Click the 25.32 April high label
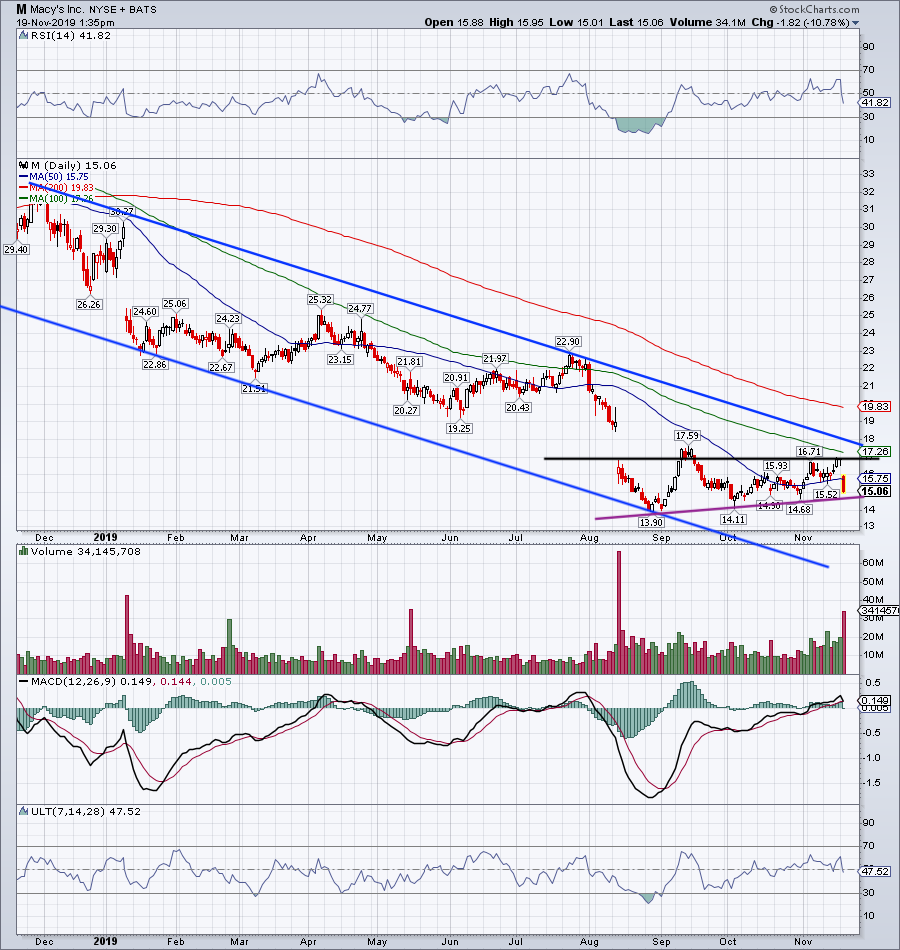 click(320, 299)
